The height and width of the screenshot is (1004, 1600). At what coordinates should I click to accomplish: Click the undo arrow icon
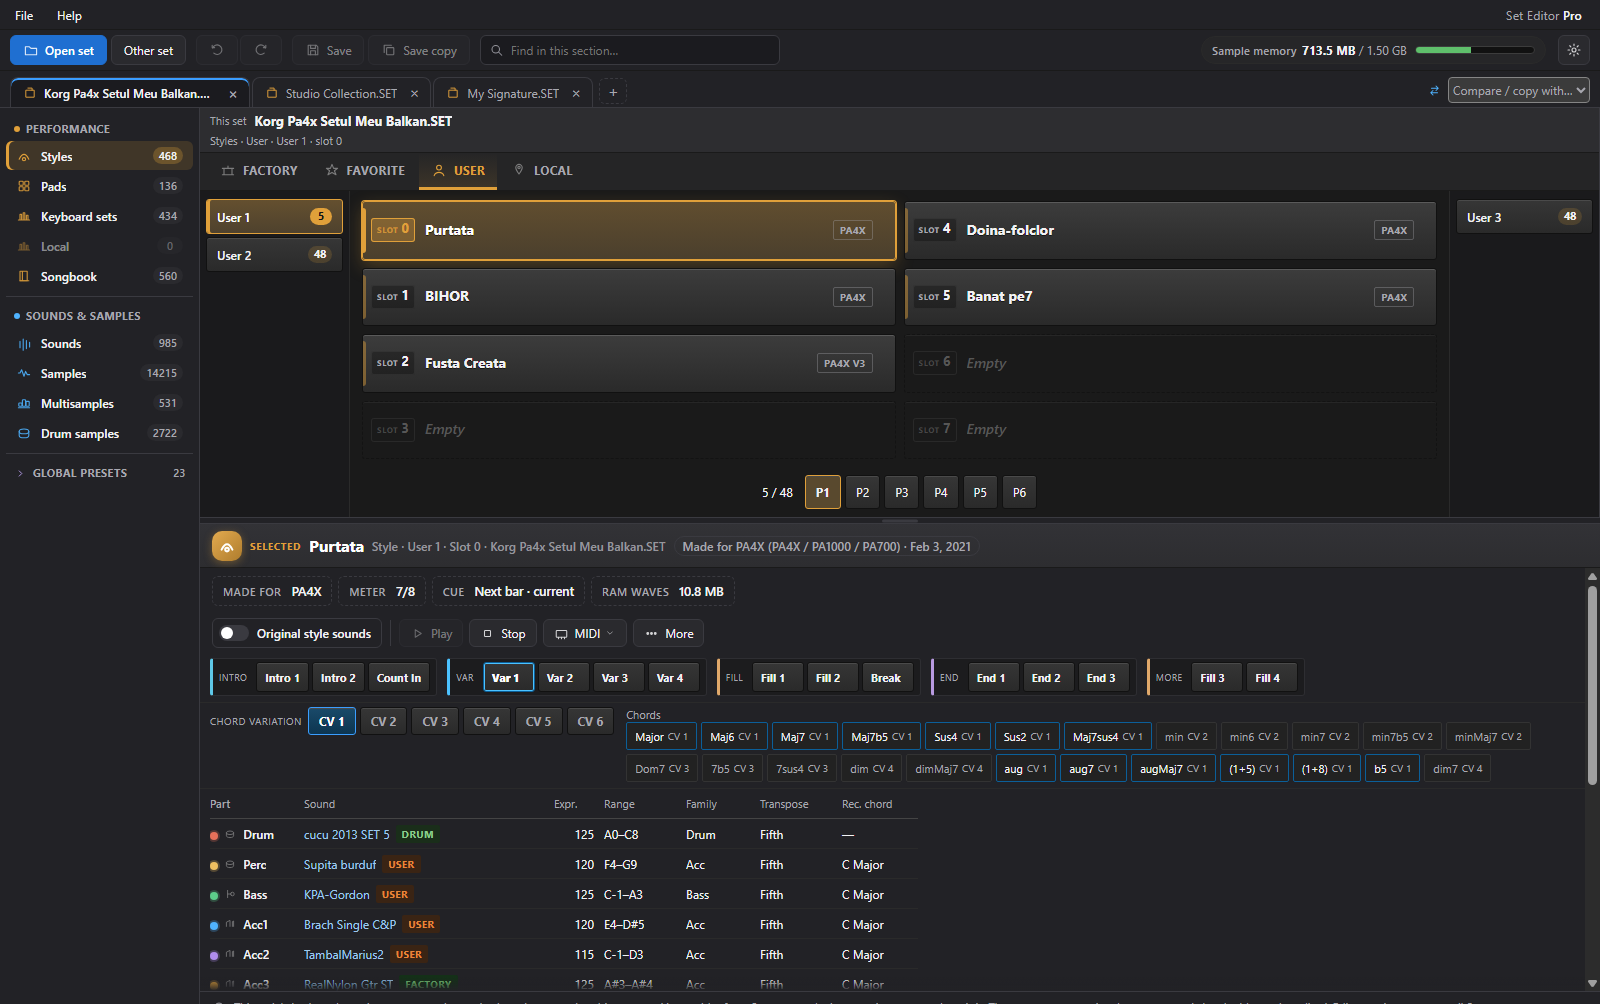[x=217, y=50]
